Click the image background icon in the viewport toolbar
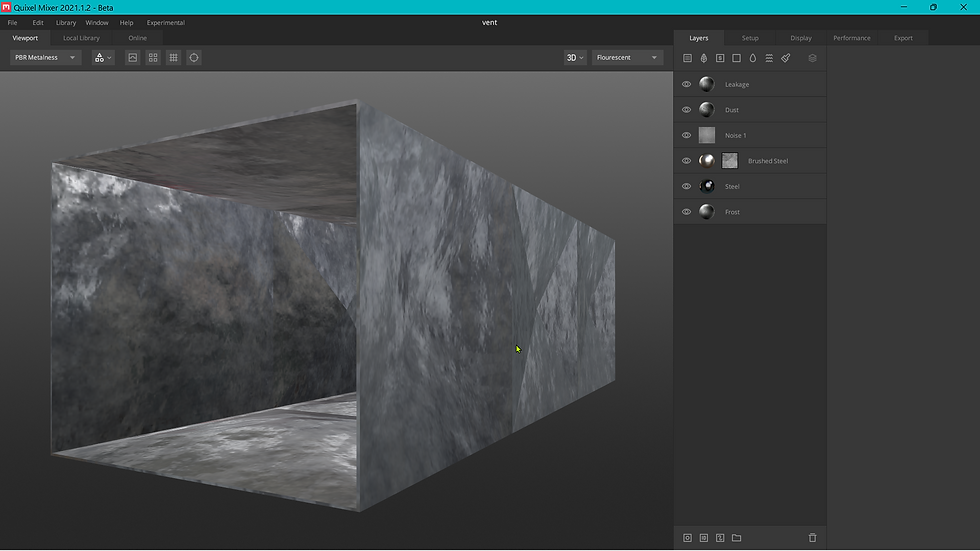This screenshot has width=980, height=551. pyautogui.click(x=132, y=58)
